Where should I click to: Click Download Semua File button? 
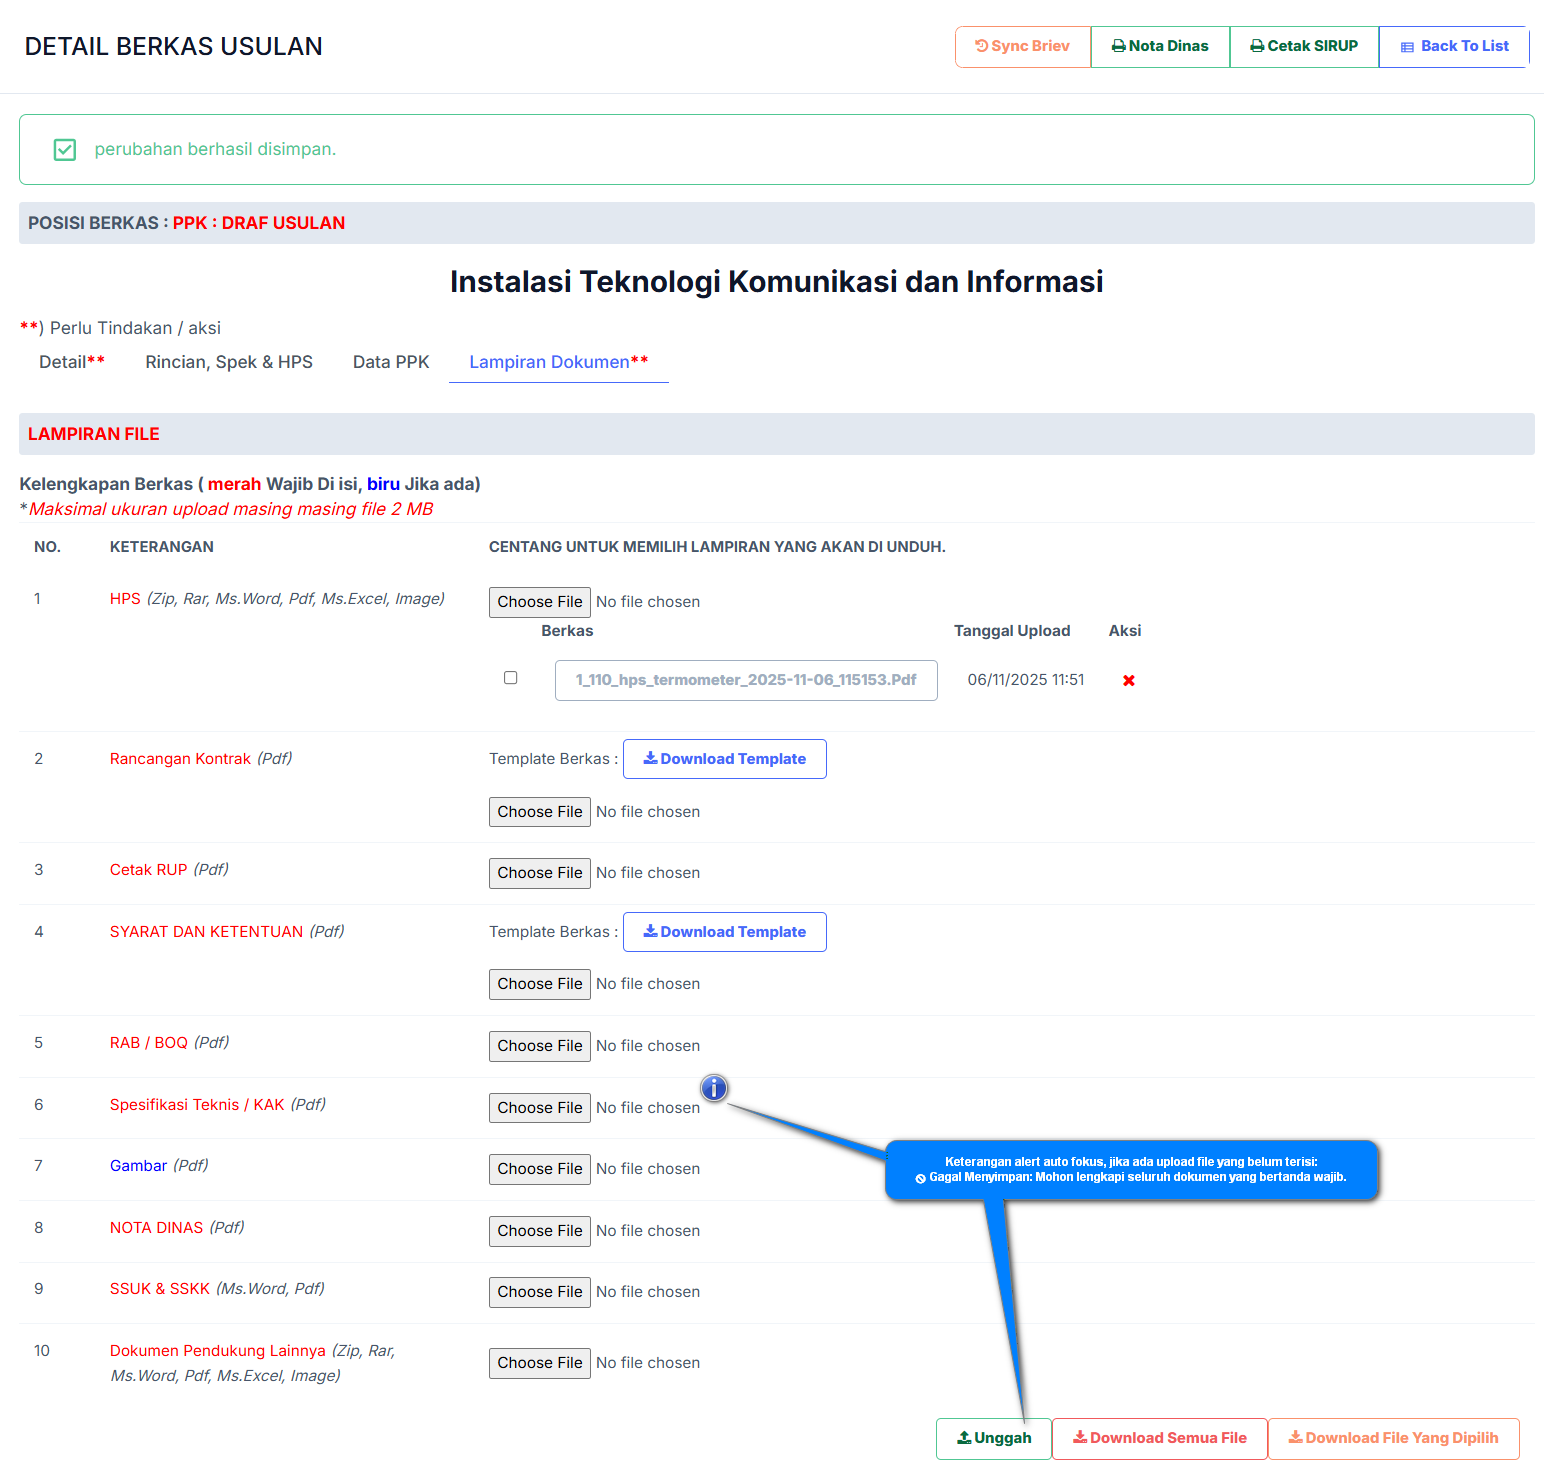coord(1159,1438)
